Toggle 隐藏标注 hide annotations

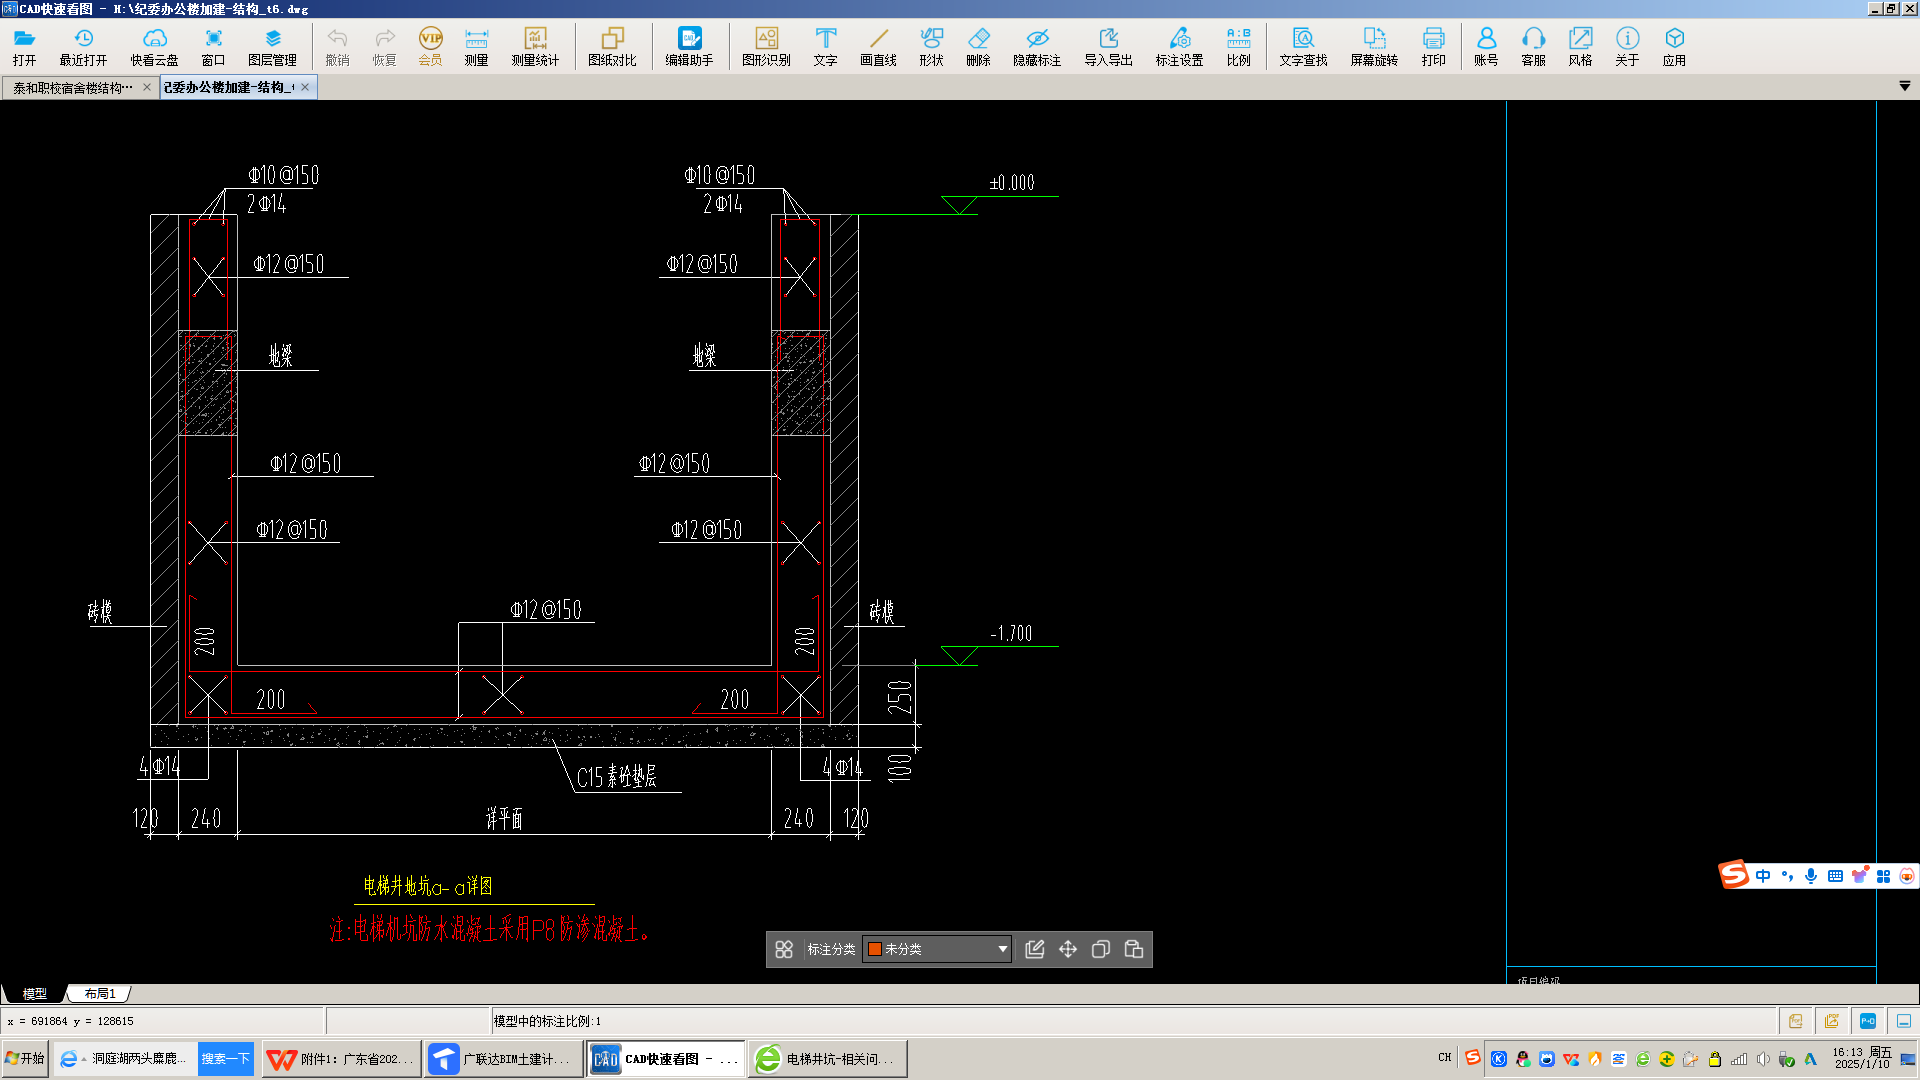click(x=1037, y=46)
